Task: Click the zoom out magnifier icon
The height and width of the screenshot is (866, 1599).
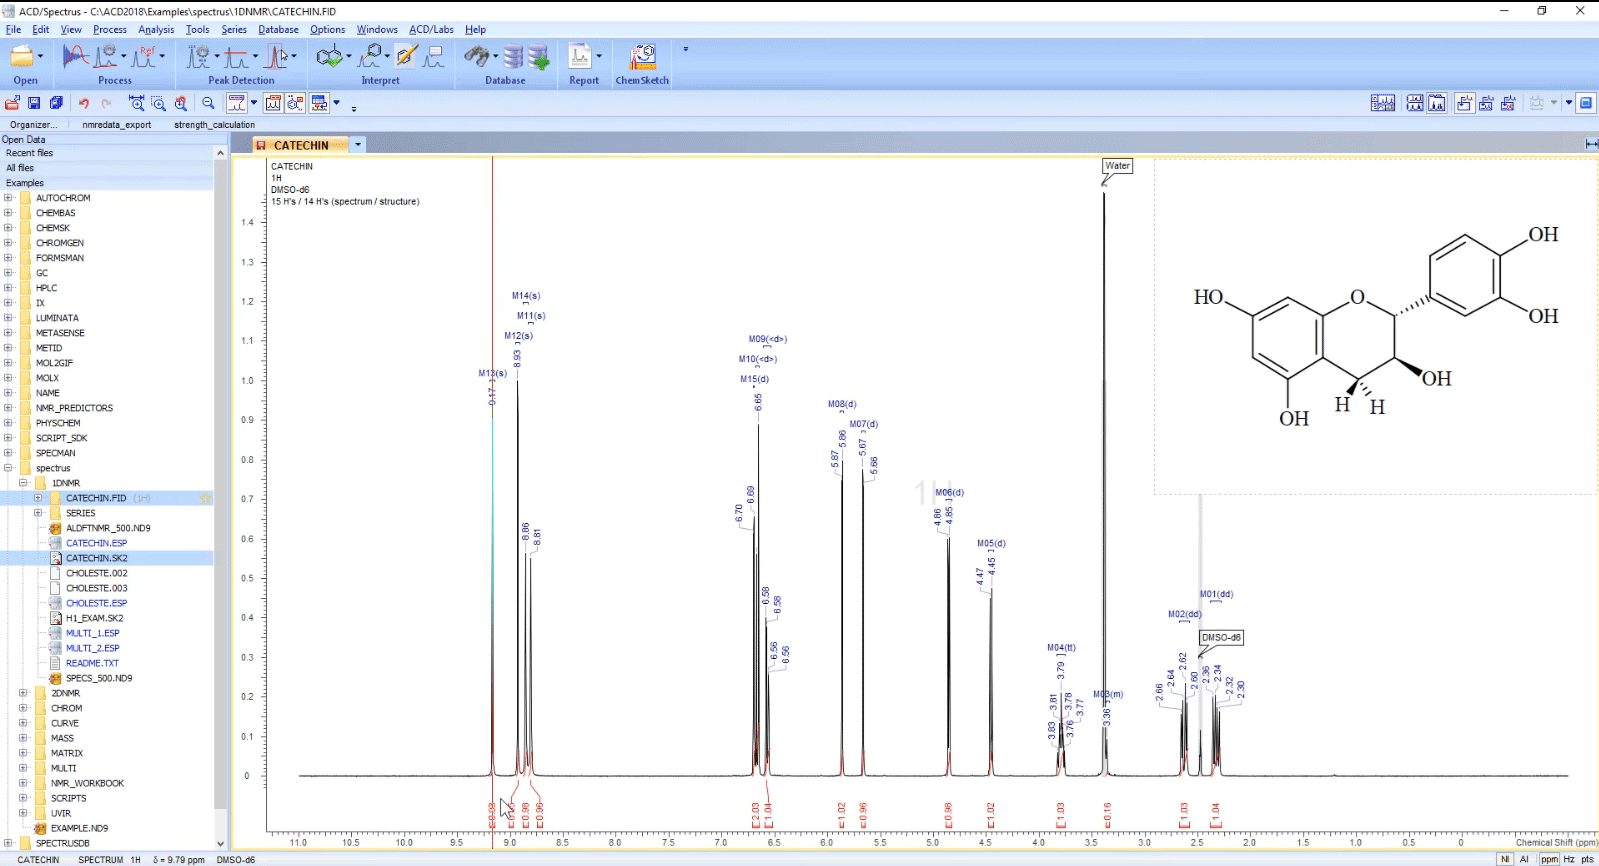Action: point(208,103)
